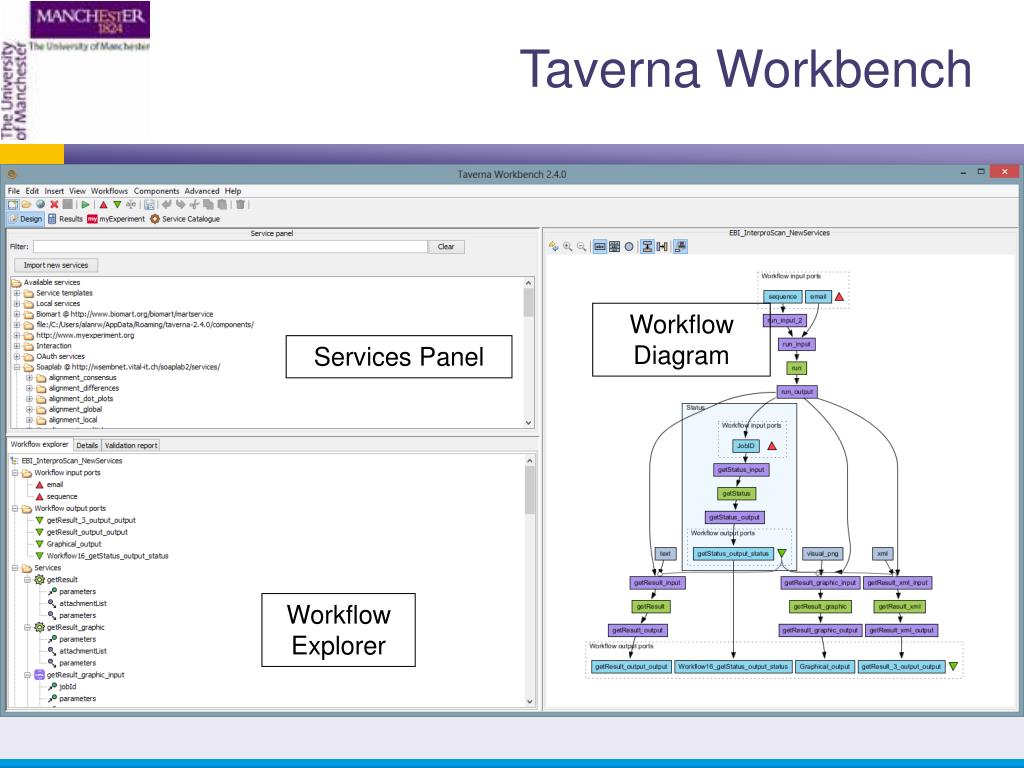This screenshot has width=1024, height=768.
Task: Toggle the vertical layout icon in the diagram toolbar
Action: tap(648, 246)
